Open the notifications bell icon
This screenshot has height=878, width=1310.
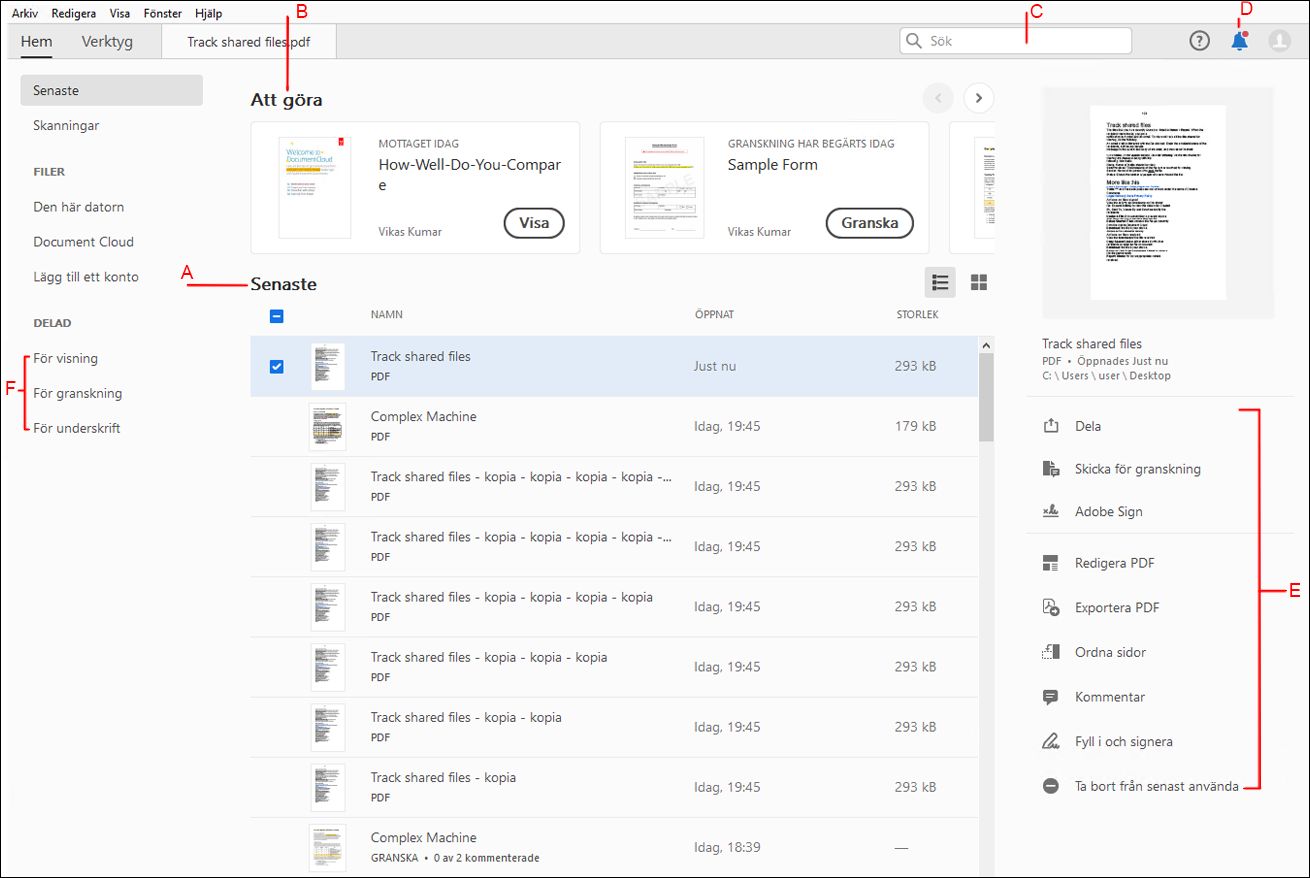tap(1239, 41)
